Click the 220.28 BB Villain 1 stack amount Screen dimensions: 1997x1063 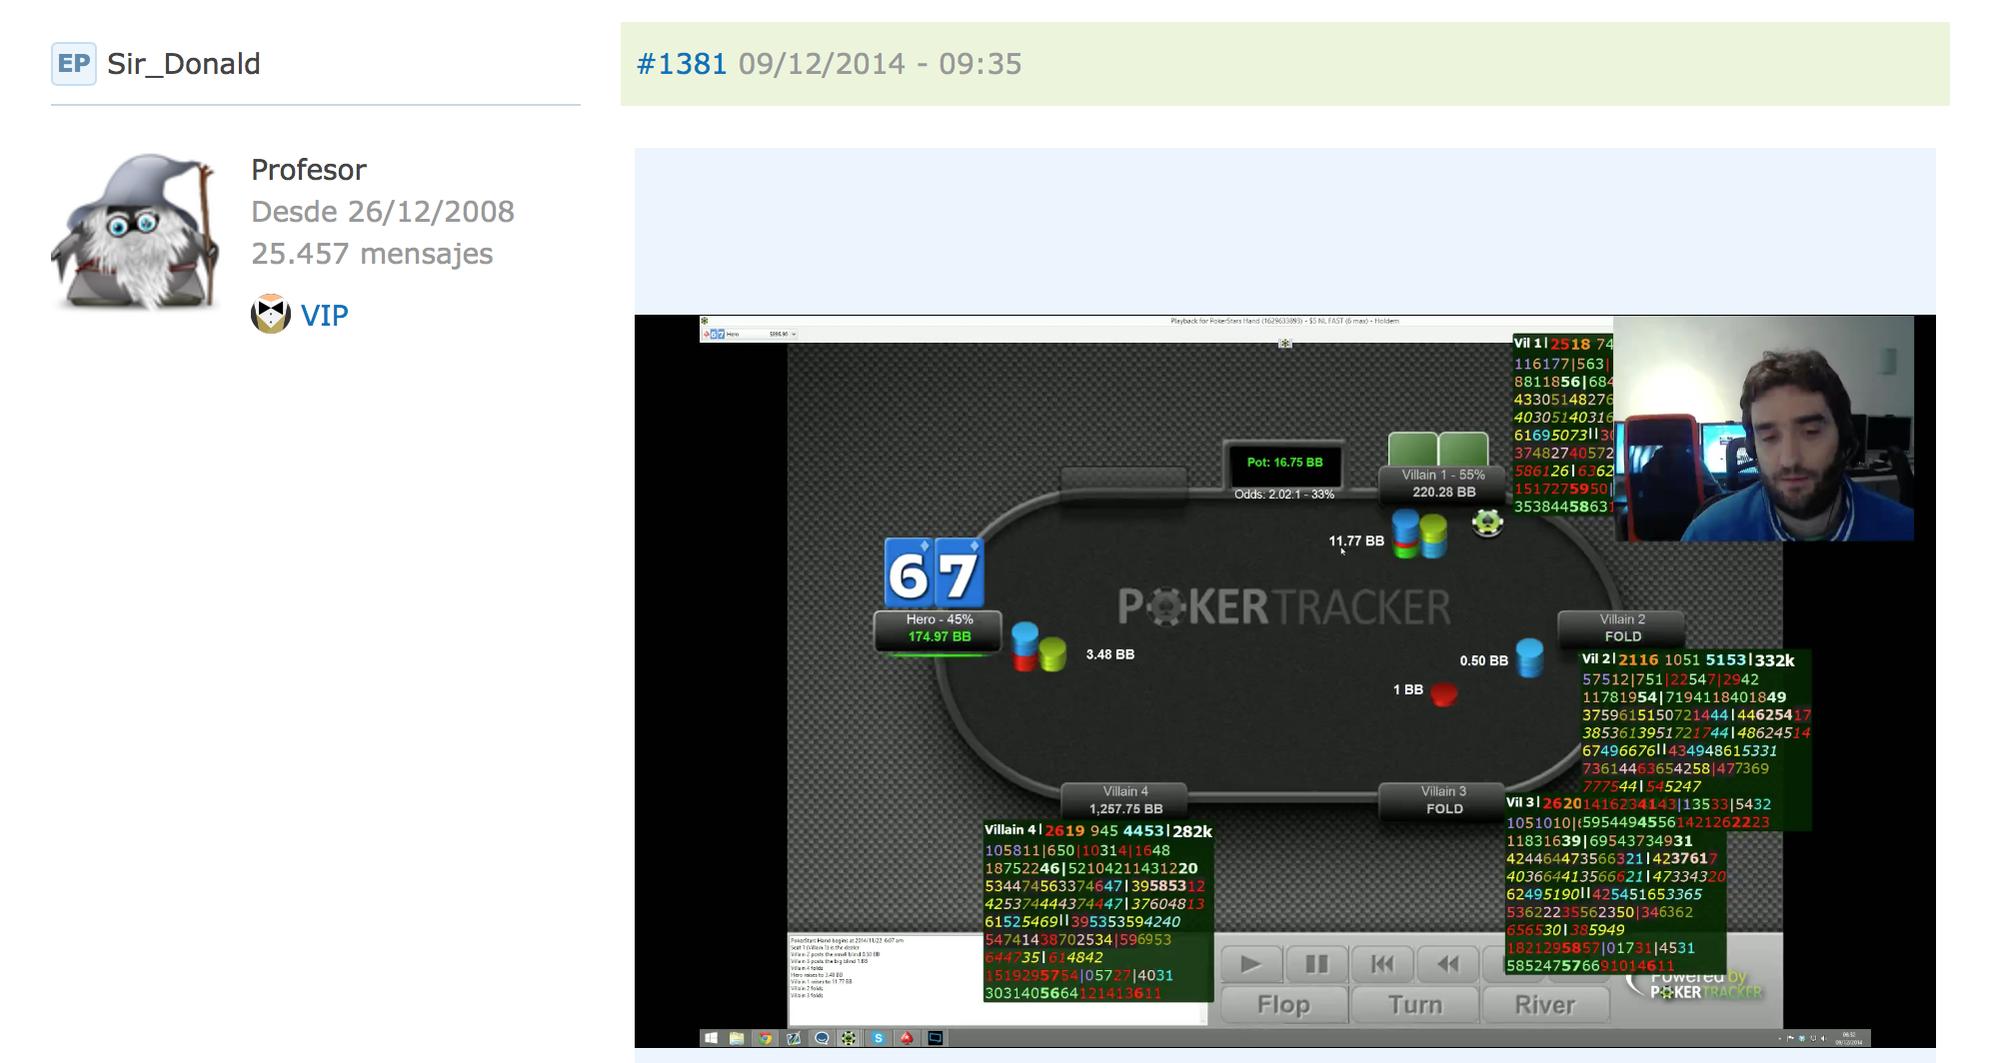pyautogui.click(x=1444, y=492)
